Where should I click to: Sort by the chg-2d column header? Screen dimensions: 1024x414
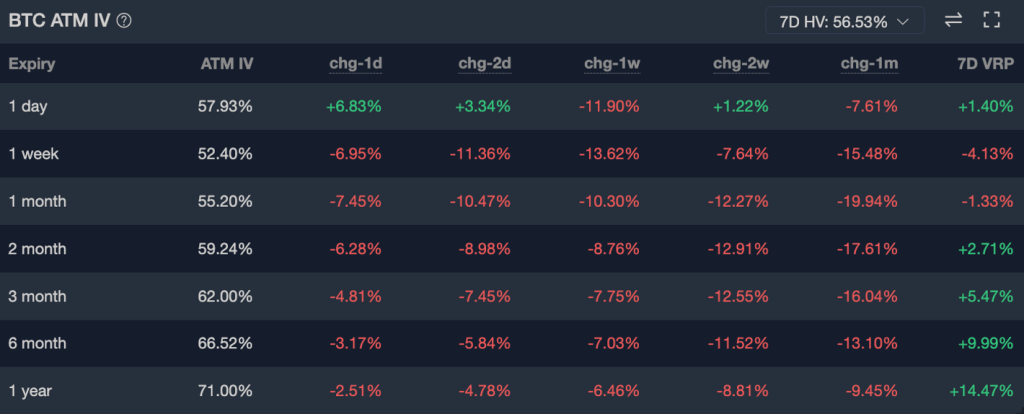[485, 64]
